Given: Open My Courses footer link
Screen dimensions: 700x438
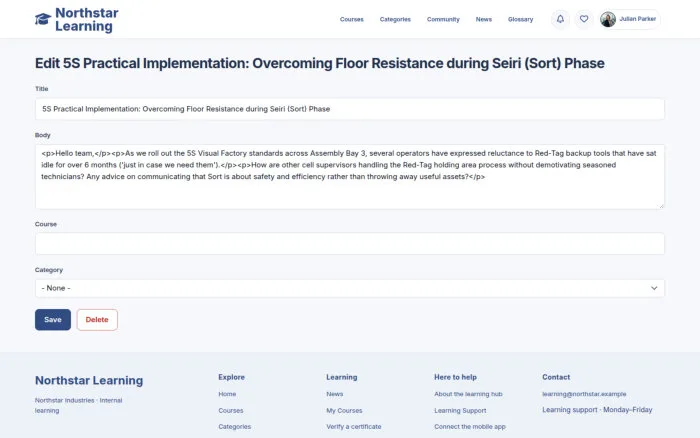Looking at the screenshot, I should click(x=344, y=410).
